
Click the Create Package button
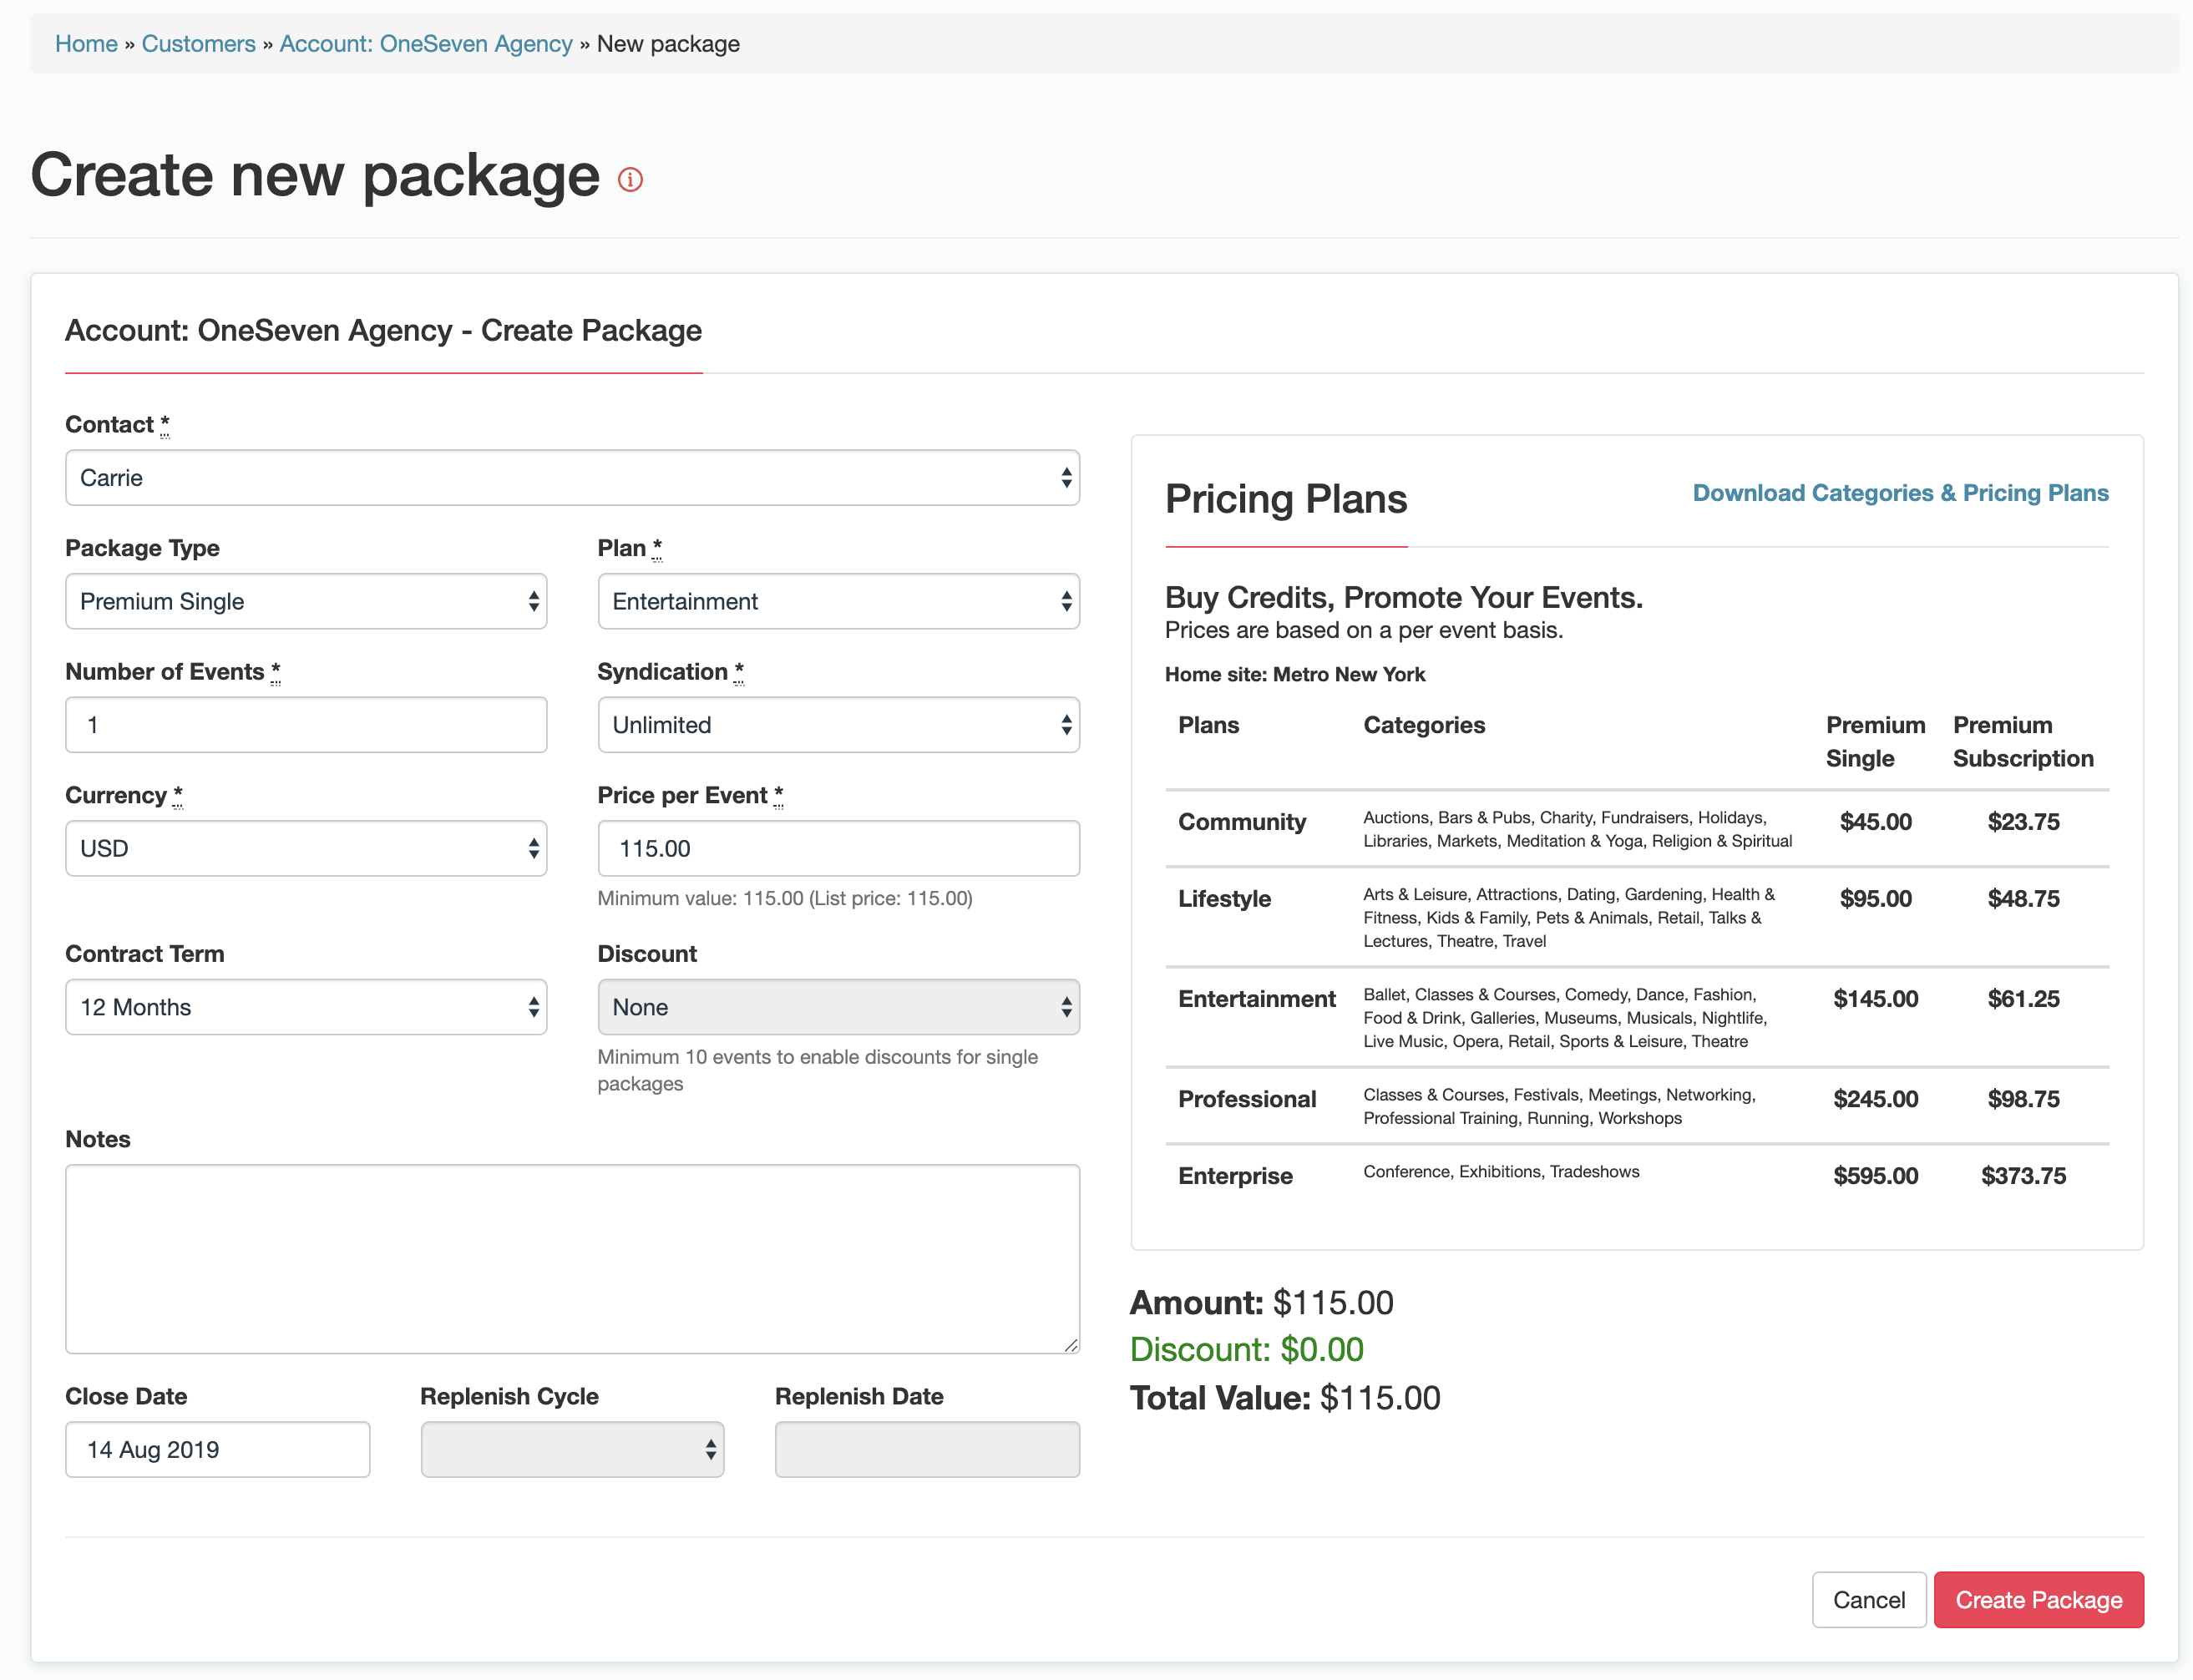point(2038,1599)
